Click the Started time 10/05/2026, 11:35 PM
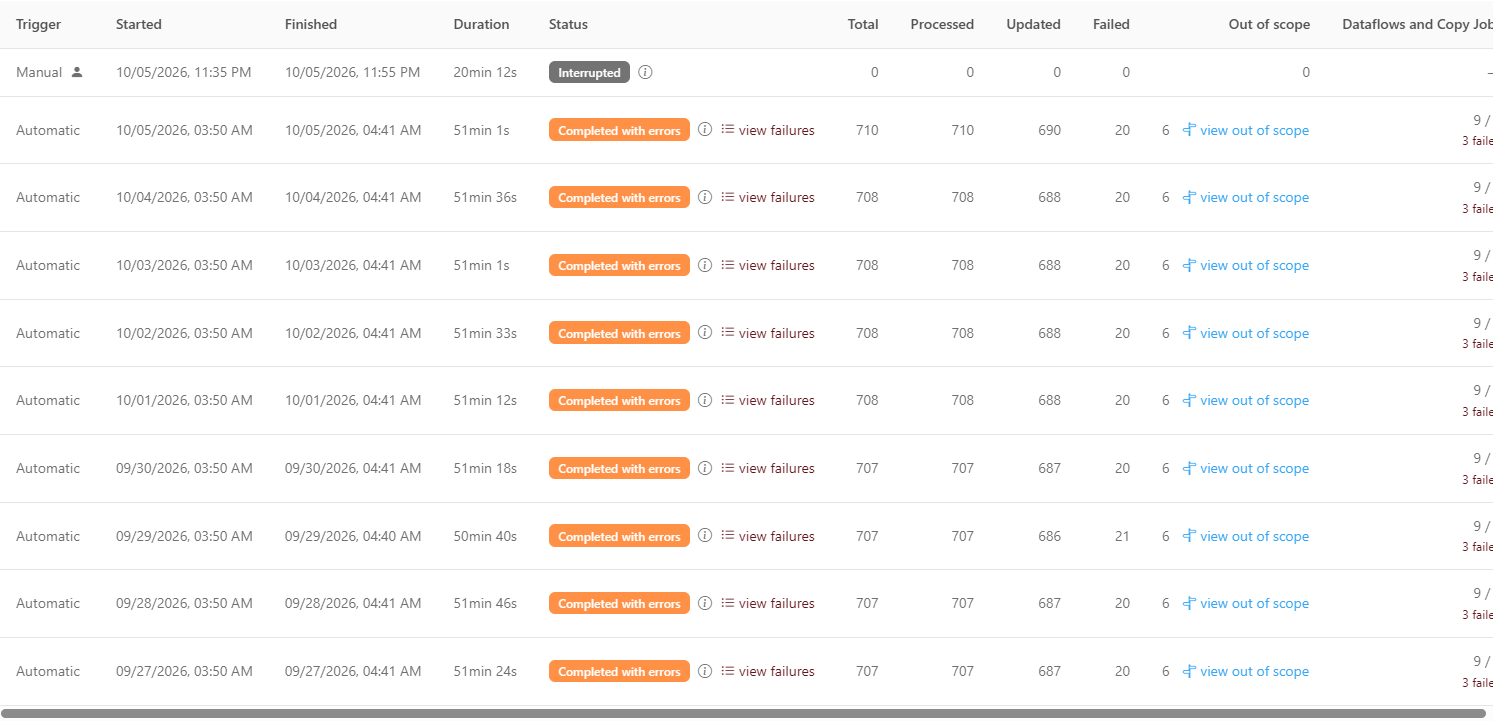This screenshot has height=721, width=1493. point(184,72)
